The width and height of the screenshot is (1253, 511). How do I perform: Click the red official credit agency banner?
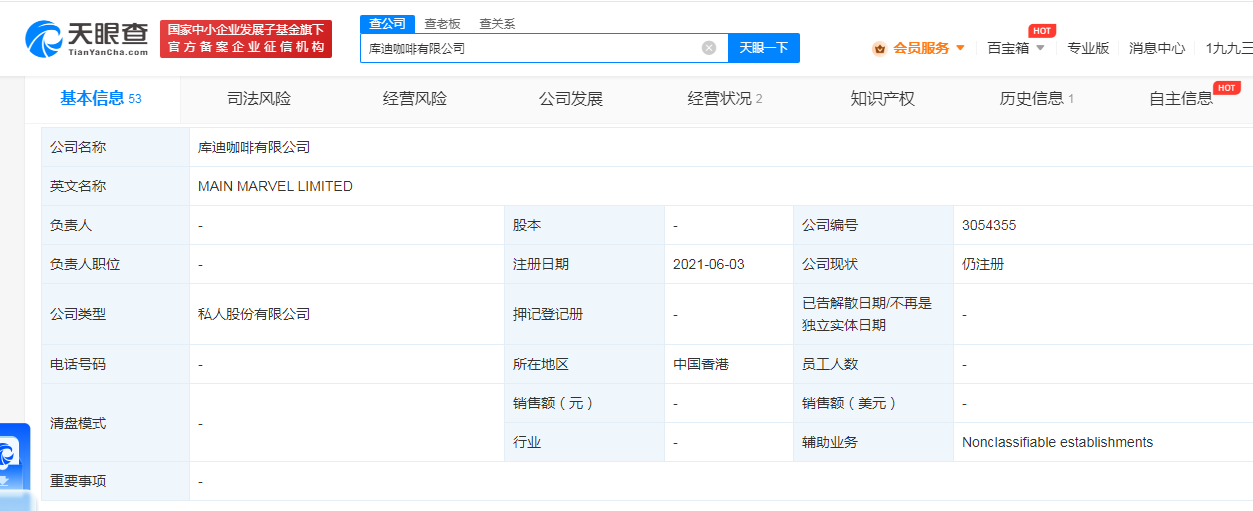(x=246, y=38)
